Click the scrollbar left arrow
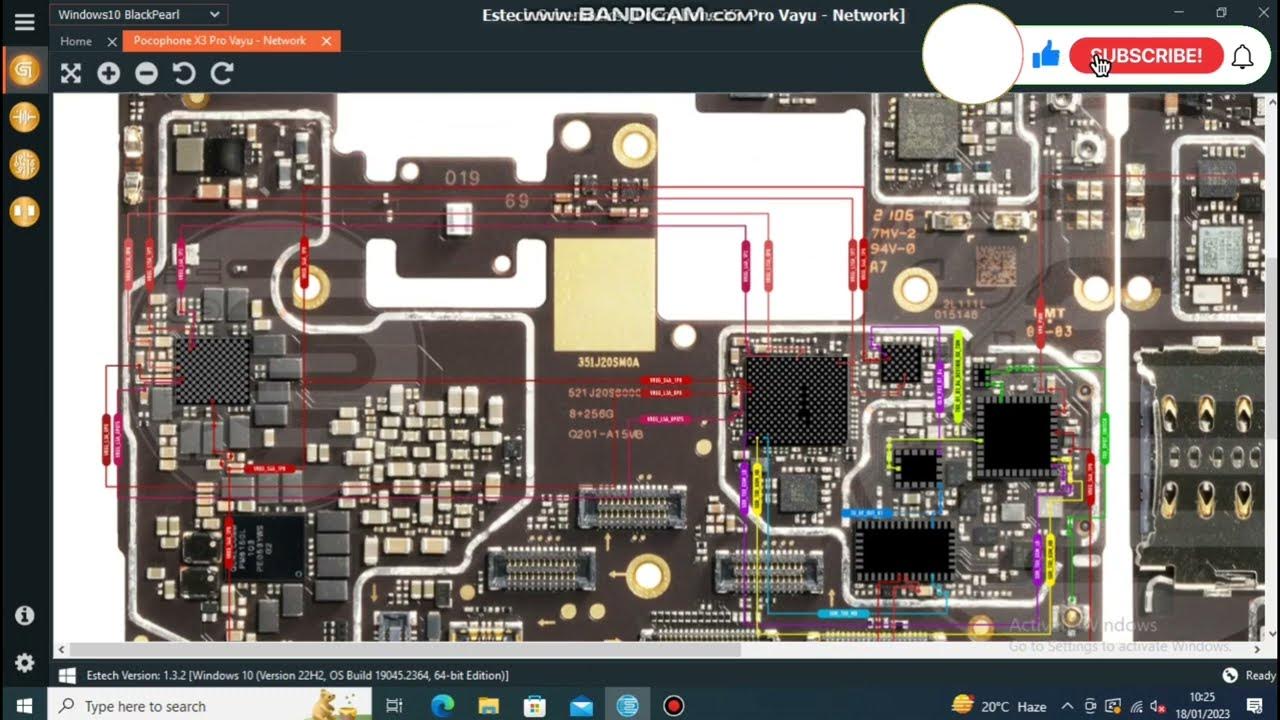Screen dimensions: 1280x720 pos(60,650)
